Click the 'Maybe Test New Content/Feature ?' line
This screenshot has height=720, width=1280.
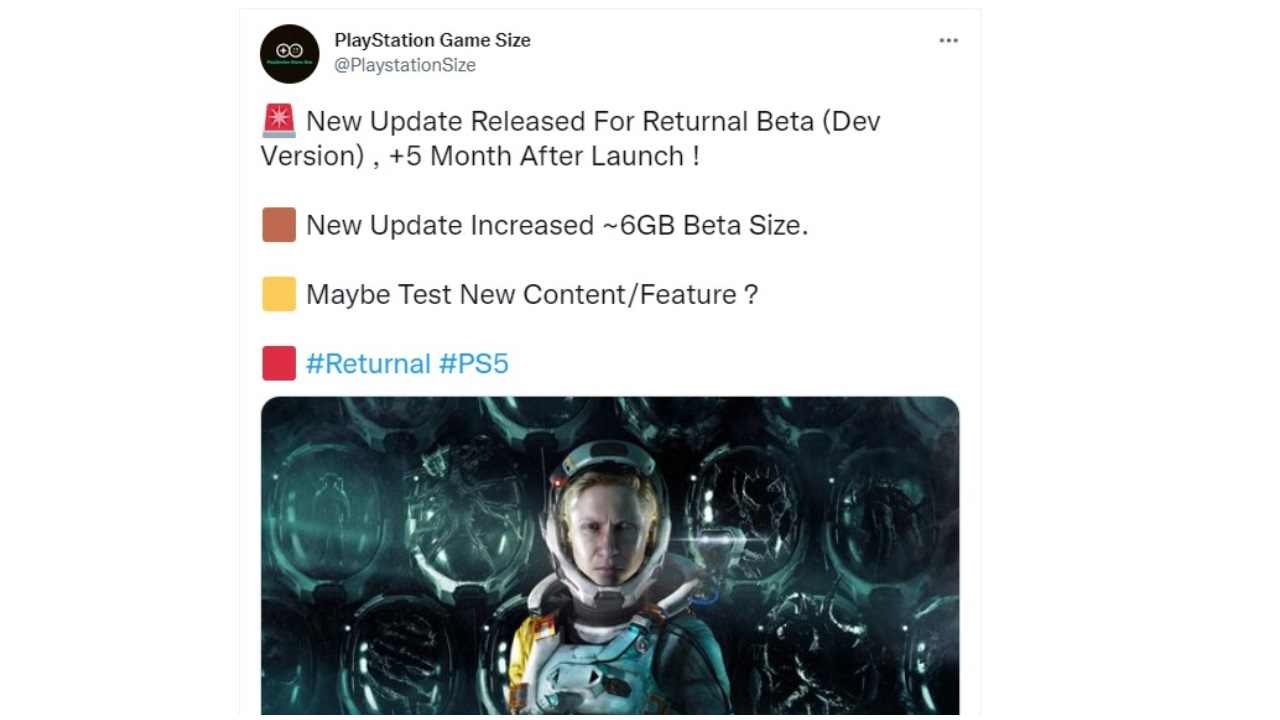(x=532, y=294)
